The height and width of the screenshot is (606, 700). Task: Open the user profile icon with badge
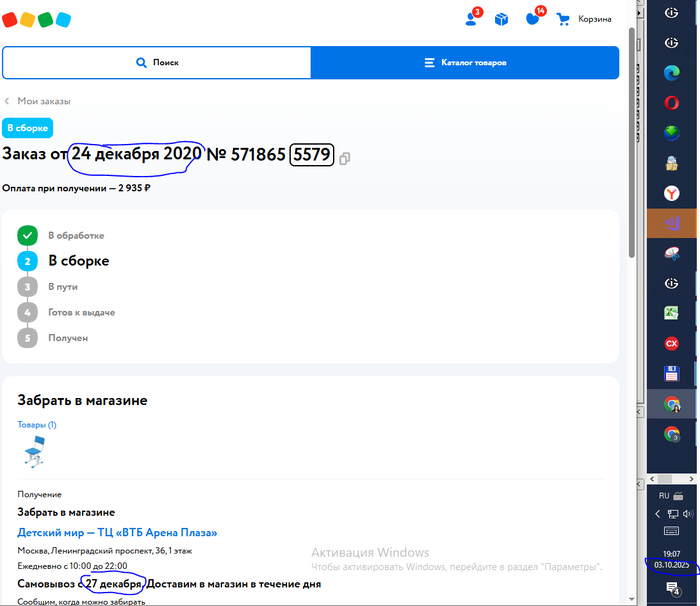pyautogui.click(x=472, y=19)
